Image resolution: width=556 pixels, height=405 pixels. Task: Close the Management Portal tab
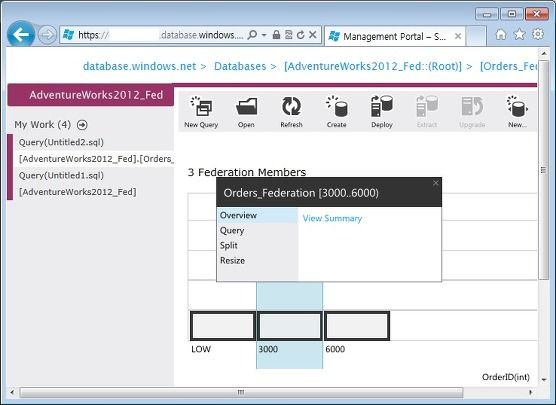[458, 36]
